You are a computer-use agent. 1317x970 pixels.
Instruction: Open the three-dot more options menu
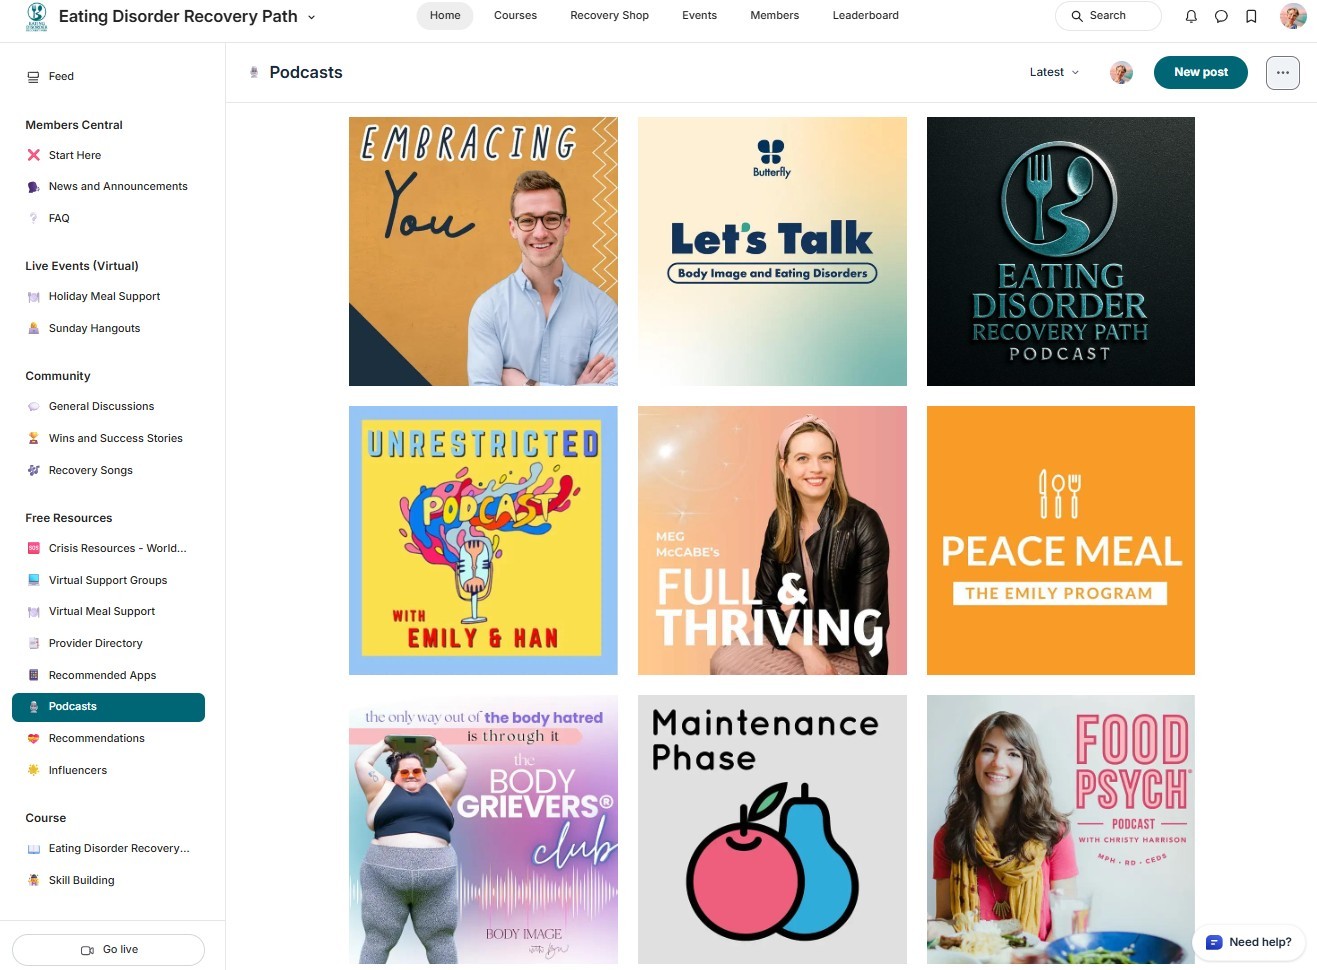[x=1282, y=72]
